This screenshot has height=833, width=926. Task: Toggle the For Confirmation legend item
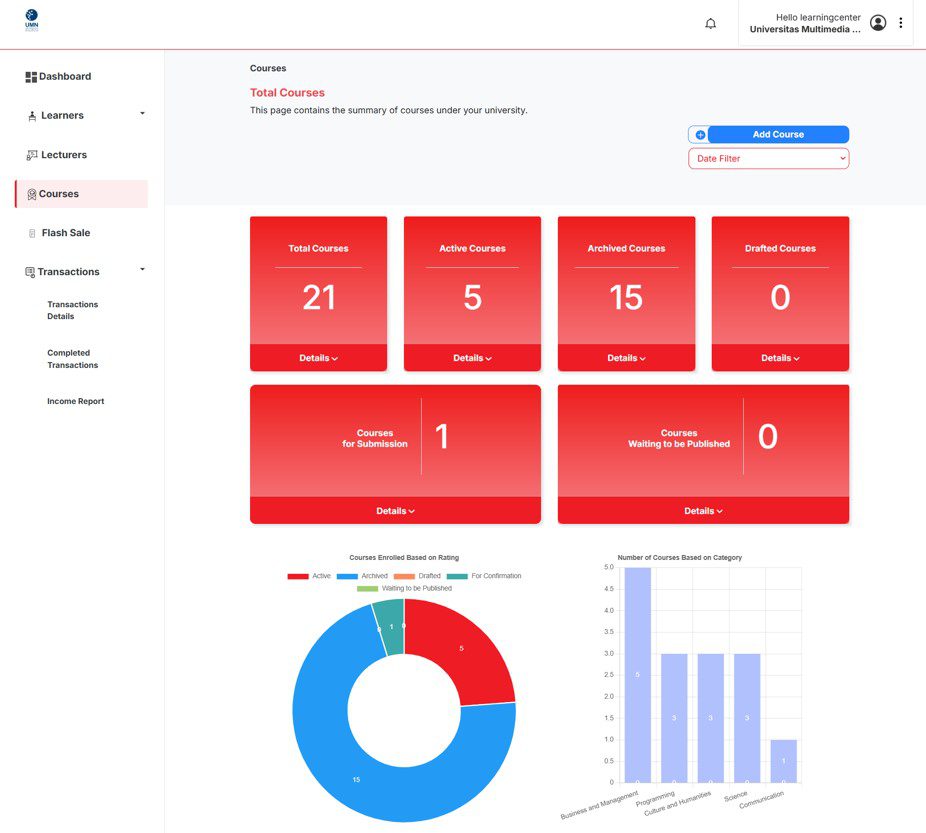[x=484, y=576]
